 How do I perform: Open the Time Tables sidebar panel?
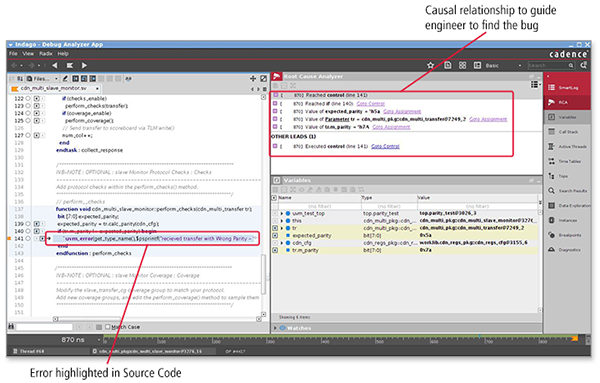coord(567,161)
